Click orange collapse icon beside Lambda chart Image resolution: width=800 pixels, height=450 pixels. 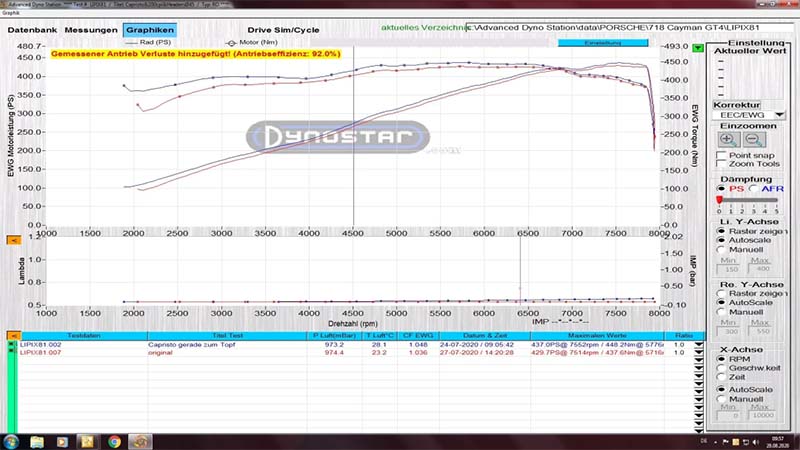point(13,240)
